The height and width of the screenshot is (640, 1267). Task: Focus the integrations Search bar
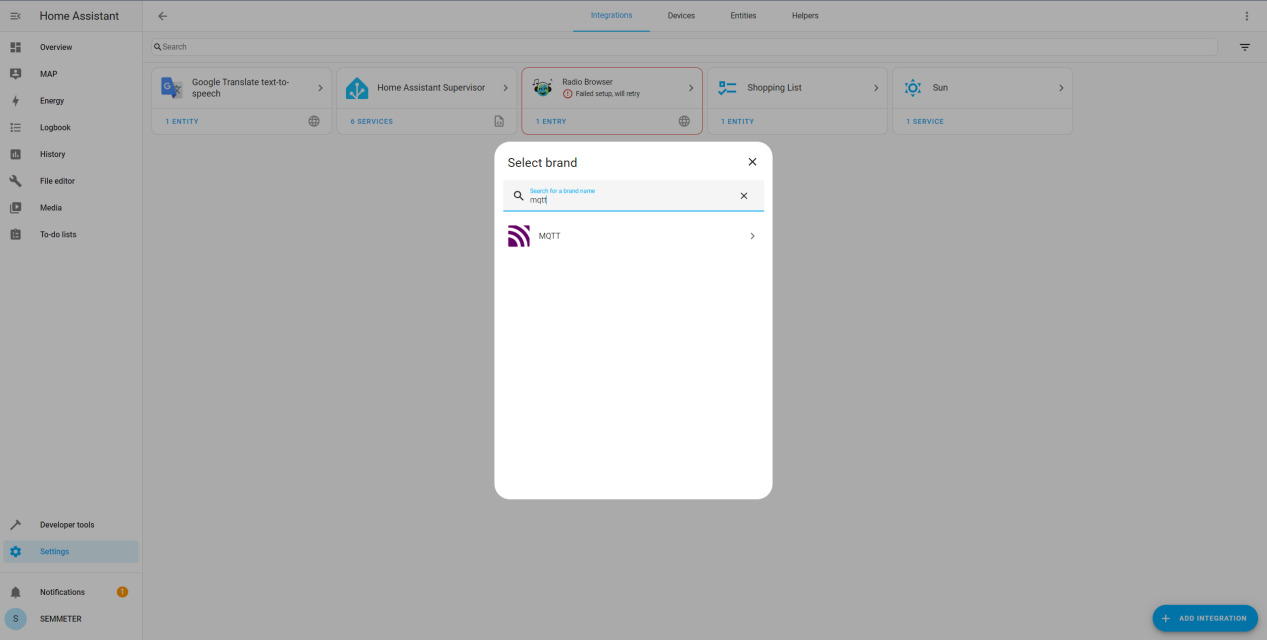click(x=684, y=47)
